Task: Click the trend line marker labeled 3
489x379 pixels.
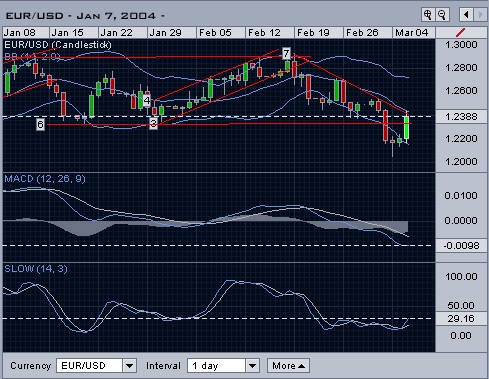Action: tap(153, 124)
